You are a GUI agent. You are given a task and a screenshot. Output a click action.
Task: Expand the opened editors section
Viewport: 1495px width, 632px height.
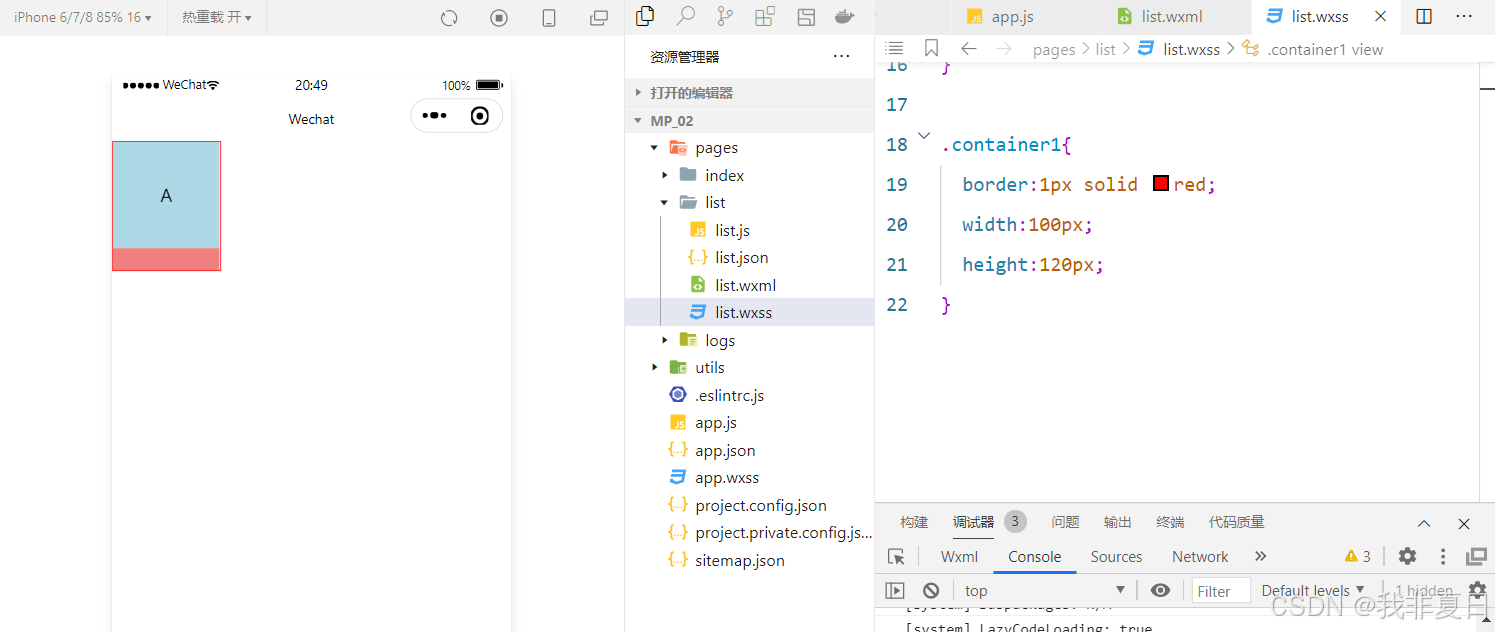749,92
